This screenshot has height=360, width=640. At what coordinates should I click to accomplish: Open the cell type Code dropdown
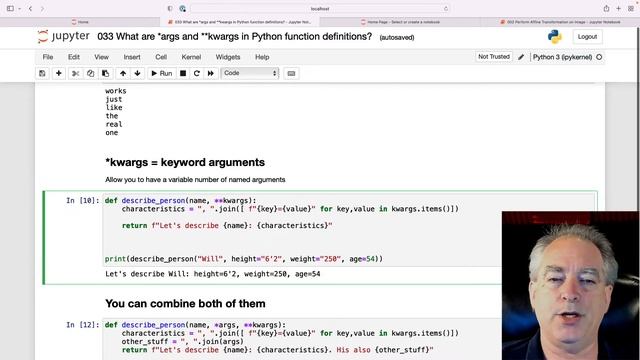250,73
